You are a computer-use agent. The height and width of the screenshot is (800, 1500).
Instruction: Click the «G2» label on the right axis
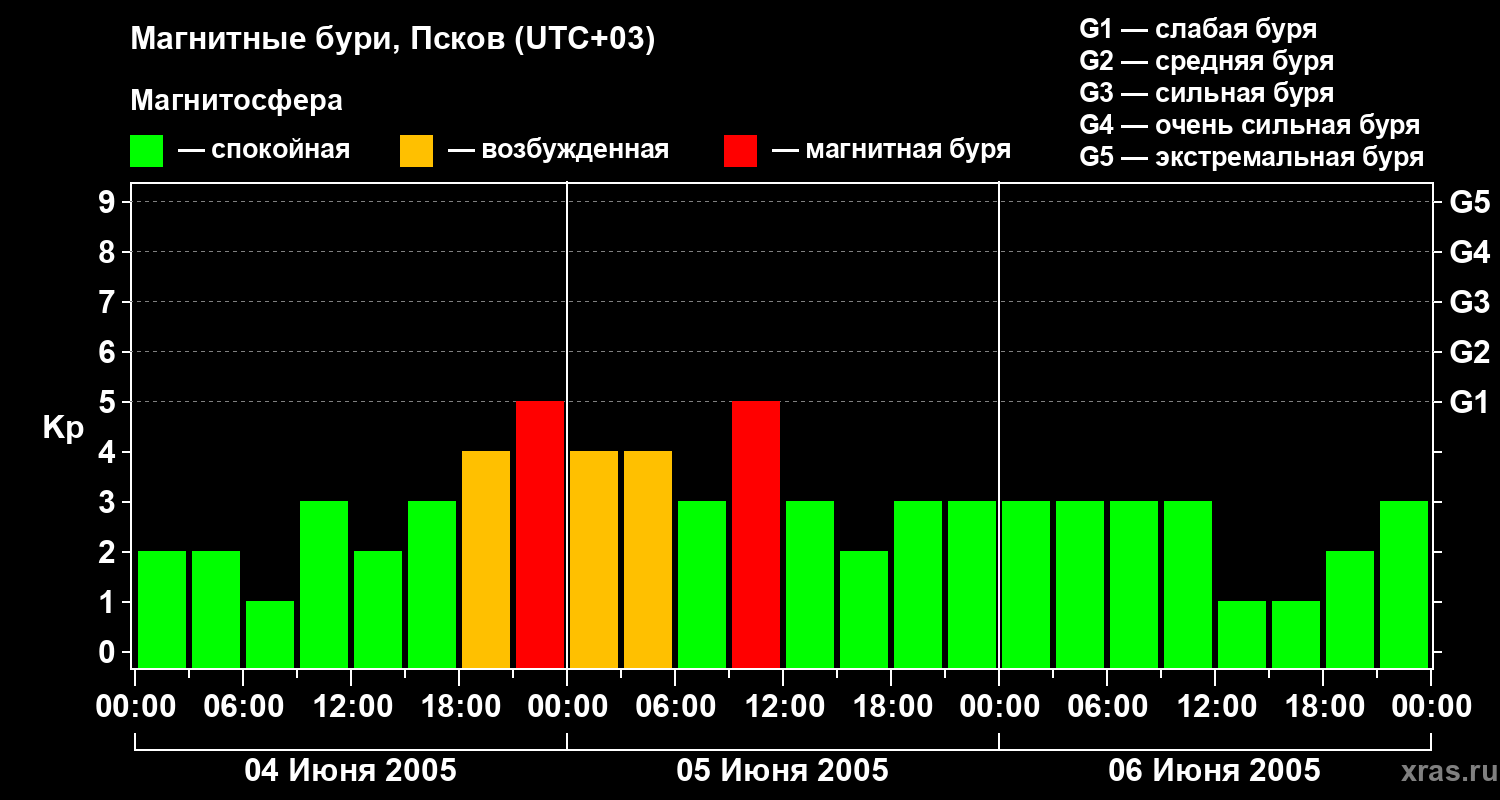click(x=1470, y=352)
